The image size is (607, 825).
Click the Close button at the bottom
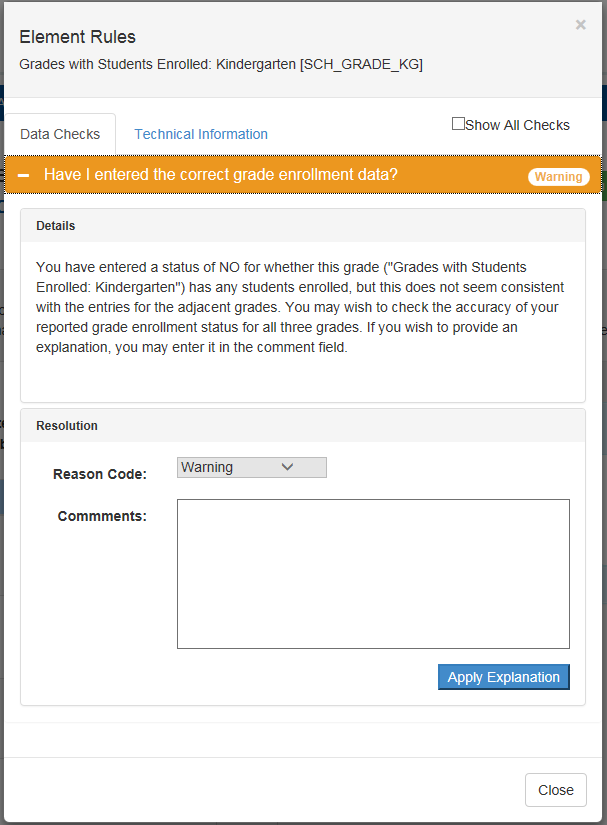[x=555, y=790]
